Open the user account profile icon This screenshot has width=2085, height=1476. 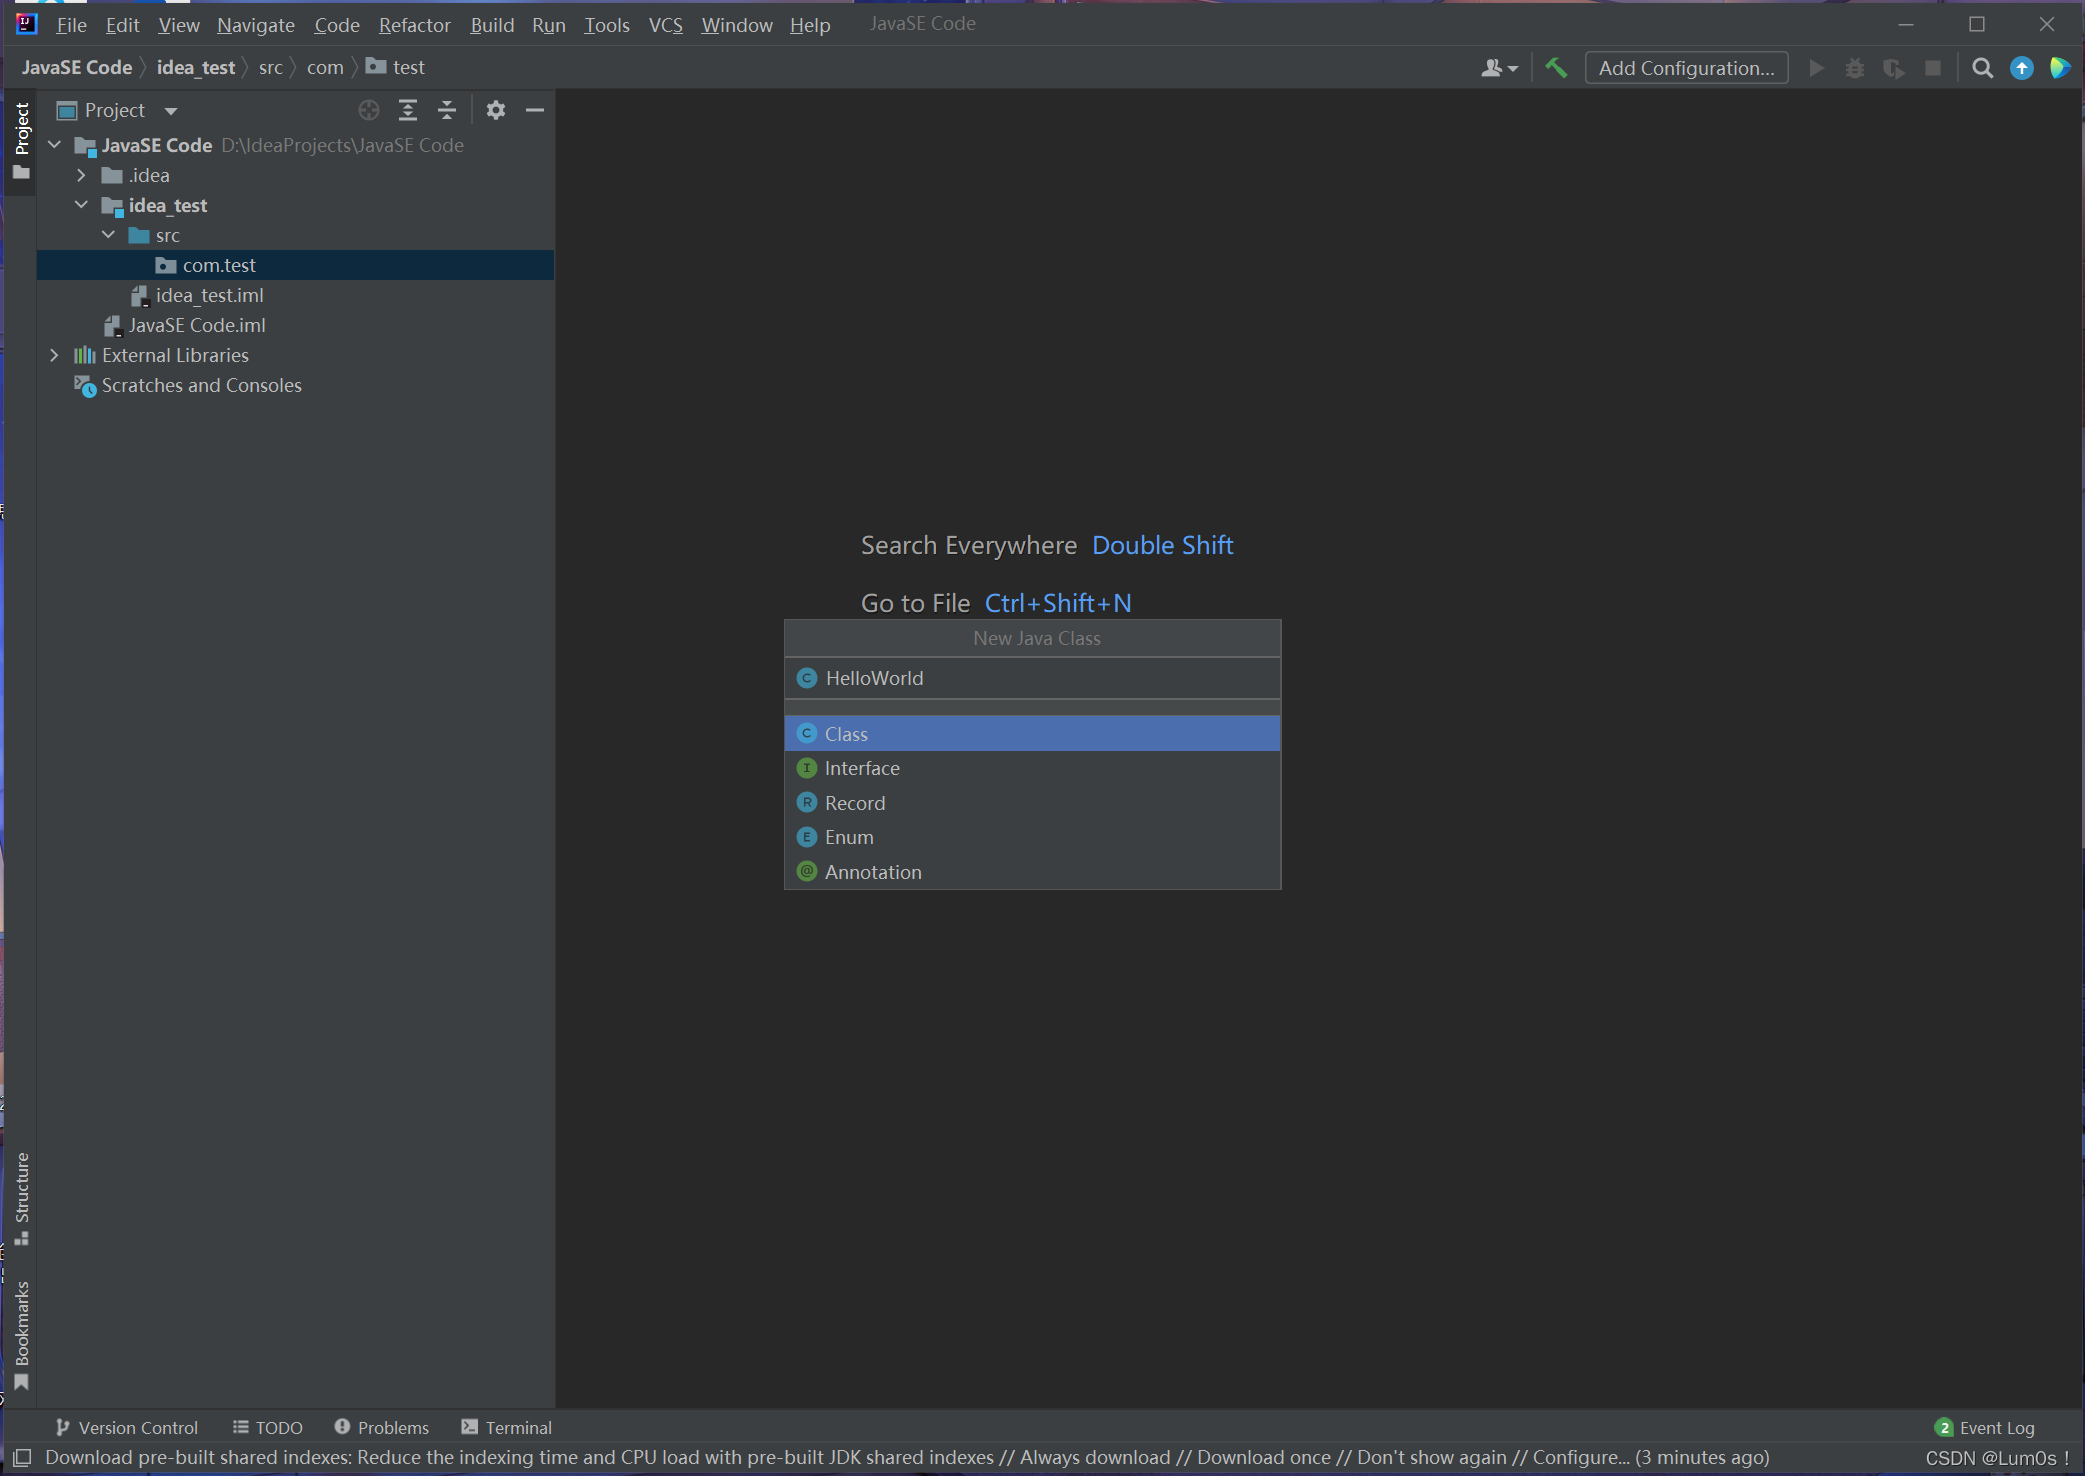click(1499, 68)
